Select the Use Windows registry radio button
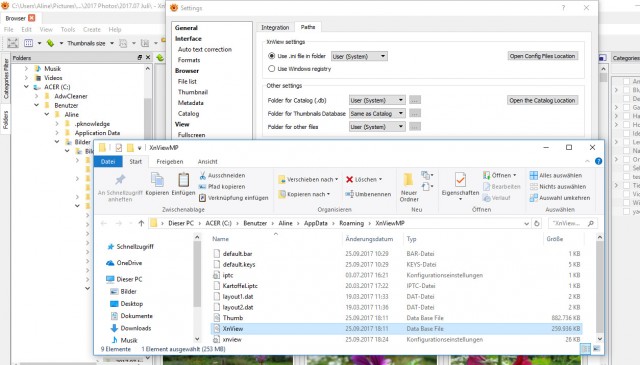The width and height of the screenshot is (640, 365). (271, 69)
